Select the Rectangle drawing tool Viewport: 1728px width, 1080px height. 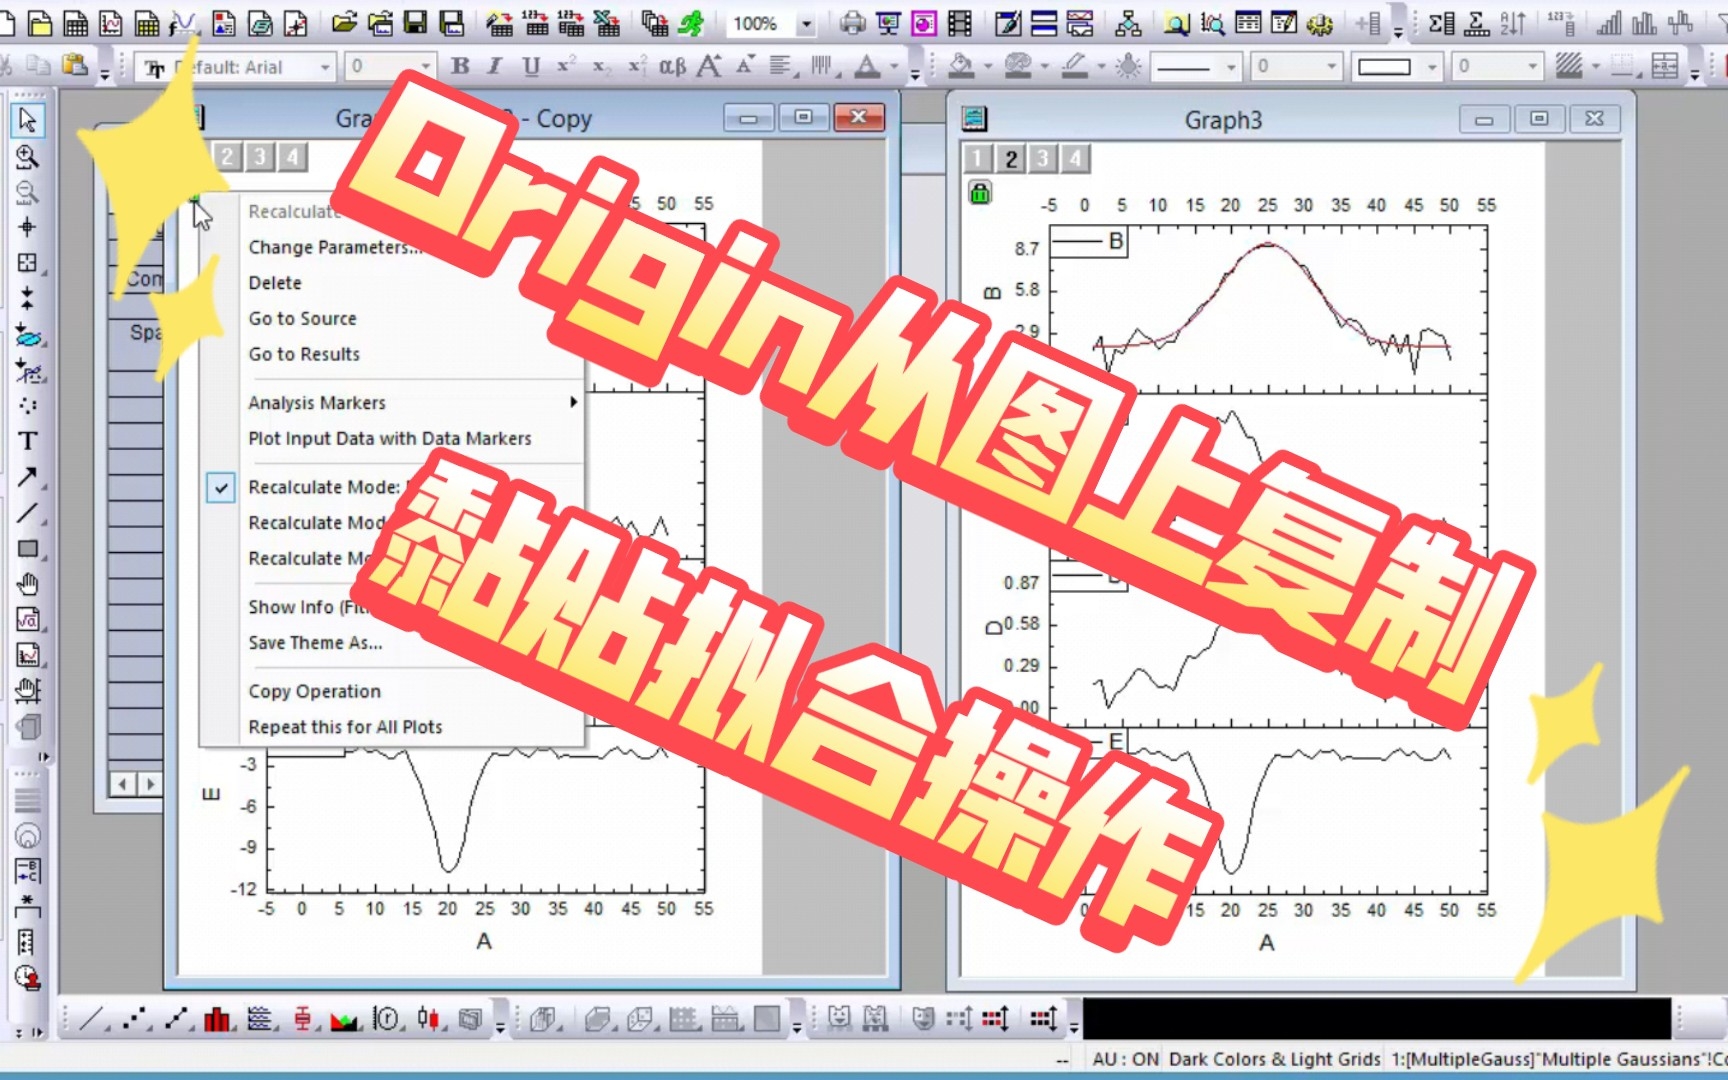[x=27, y=549]
